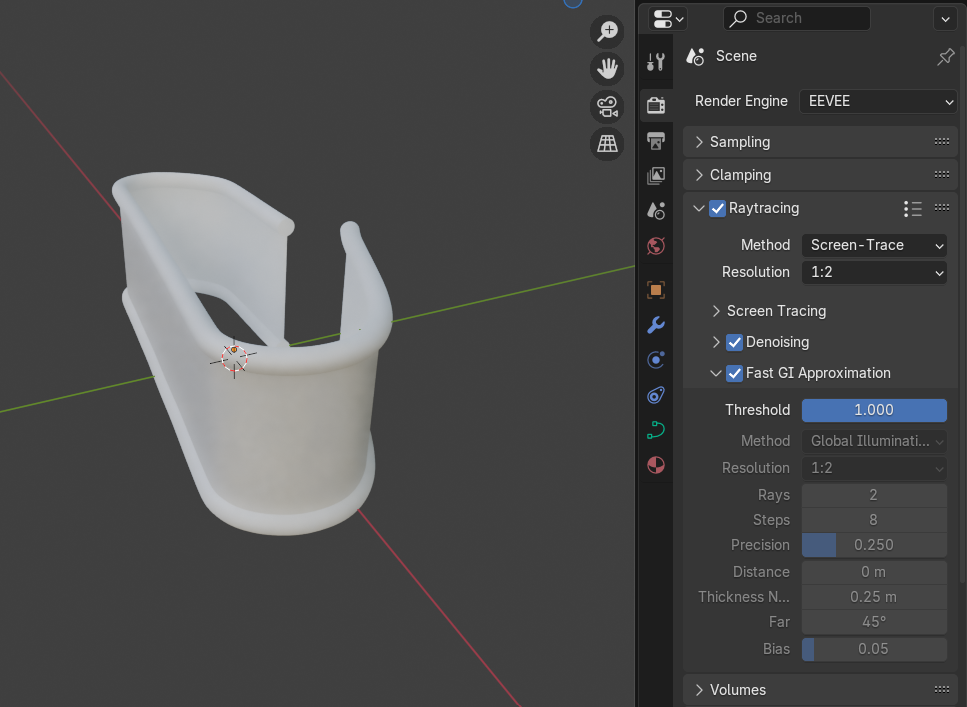Open the Tool properties tab
Viewport: 967px width, 707px height.
656,62
